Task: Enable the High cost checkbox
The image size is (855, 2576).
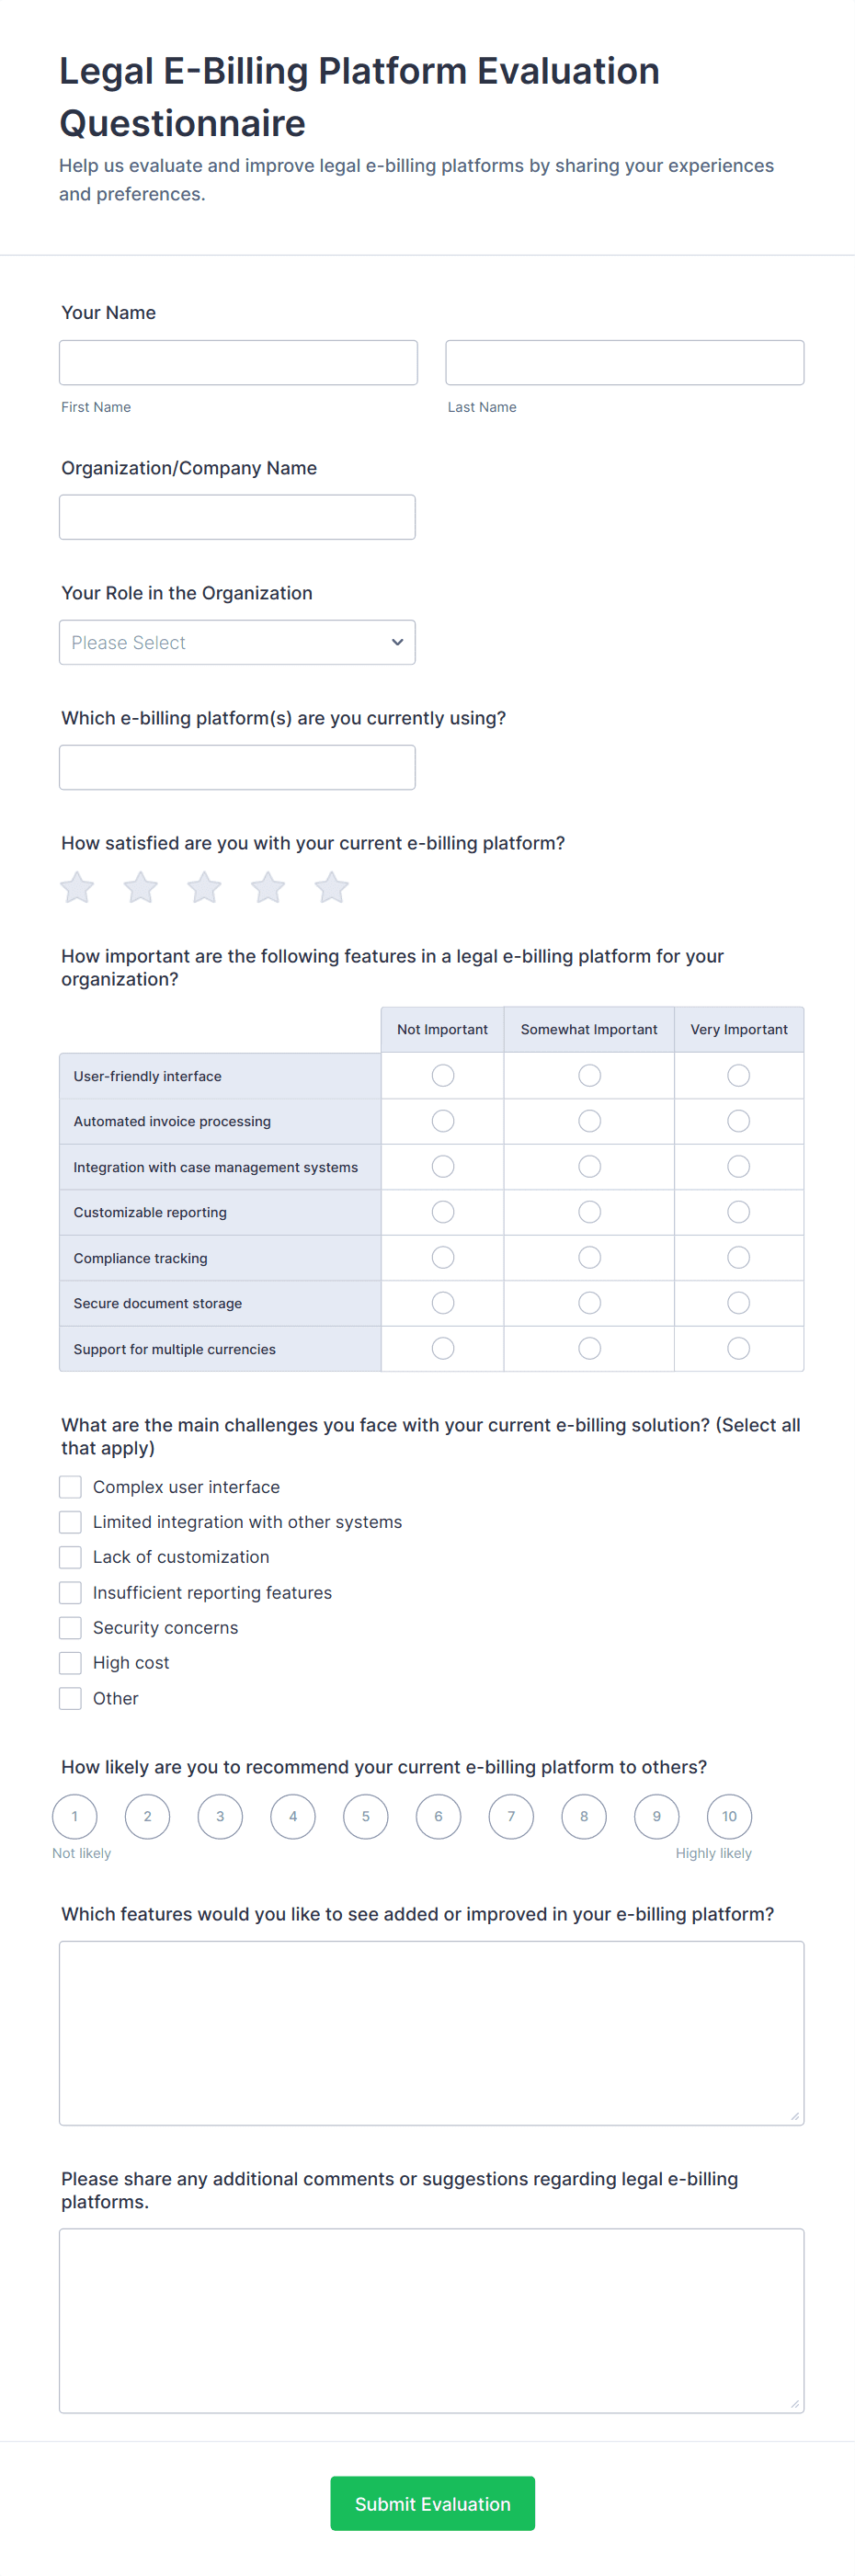Action: (70, 1663)
